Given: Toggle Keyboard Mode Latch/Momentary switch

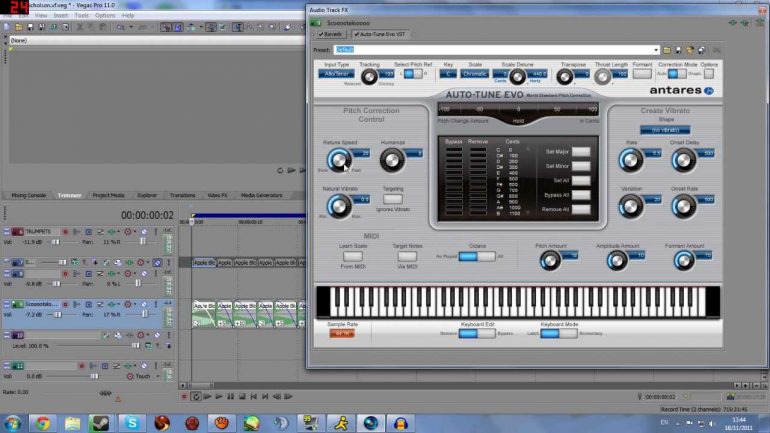Looking at the screenshot, I should (x=558, y=333).
